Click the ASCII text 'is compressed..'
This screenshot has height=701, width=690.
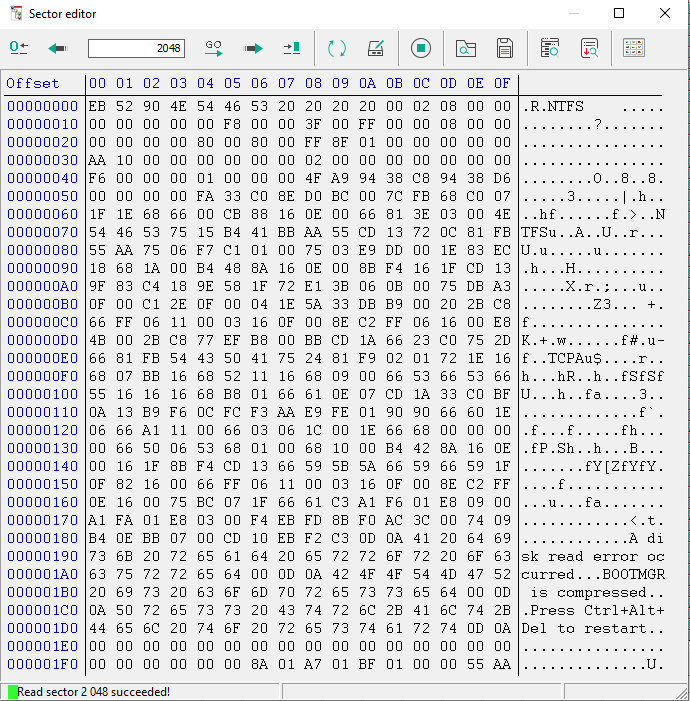tap(597, 593)
